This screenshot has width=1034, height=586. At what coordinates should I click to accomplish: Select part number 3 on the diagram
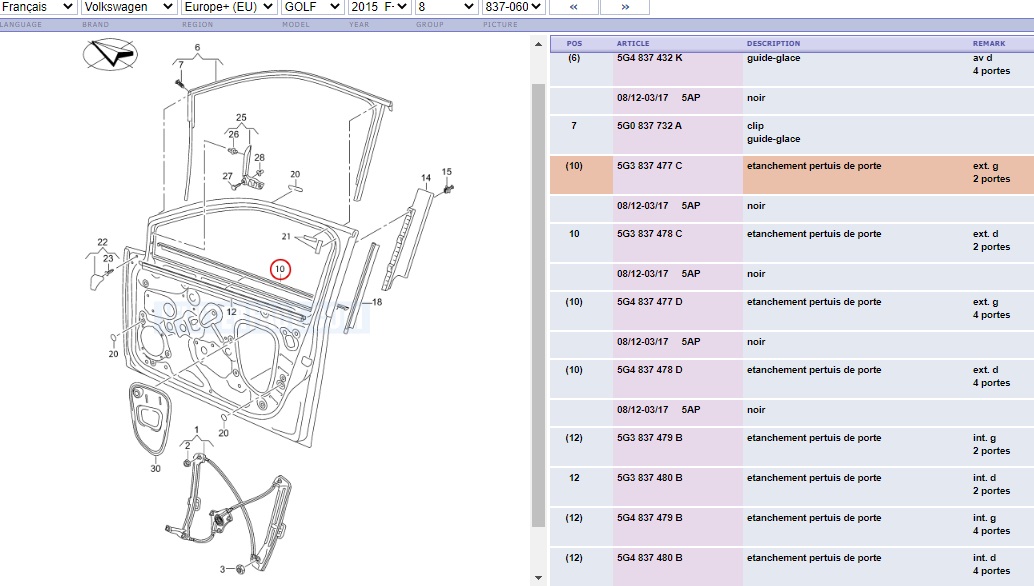coord(222,569)
